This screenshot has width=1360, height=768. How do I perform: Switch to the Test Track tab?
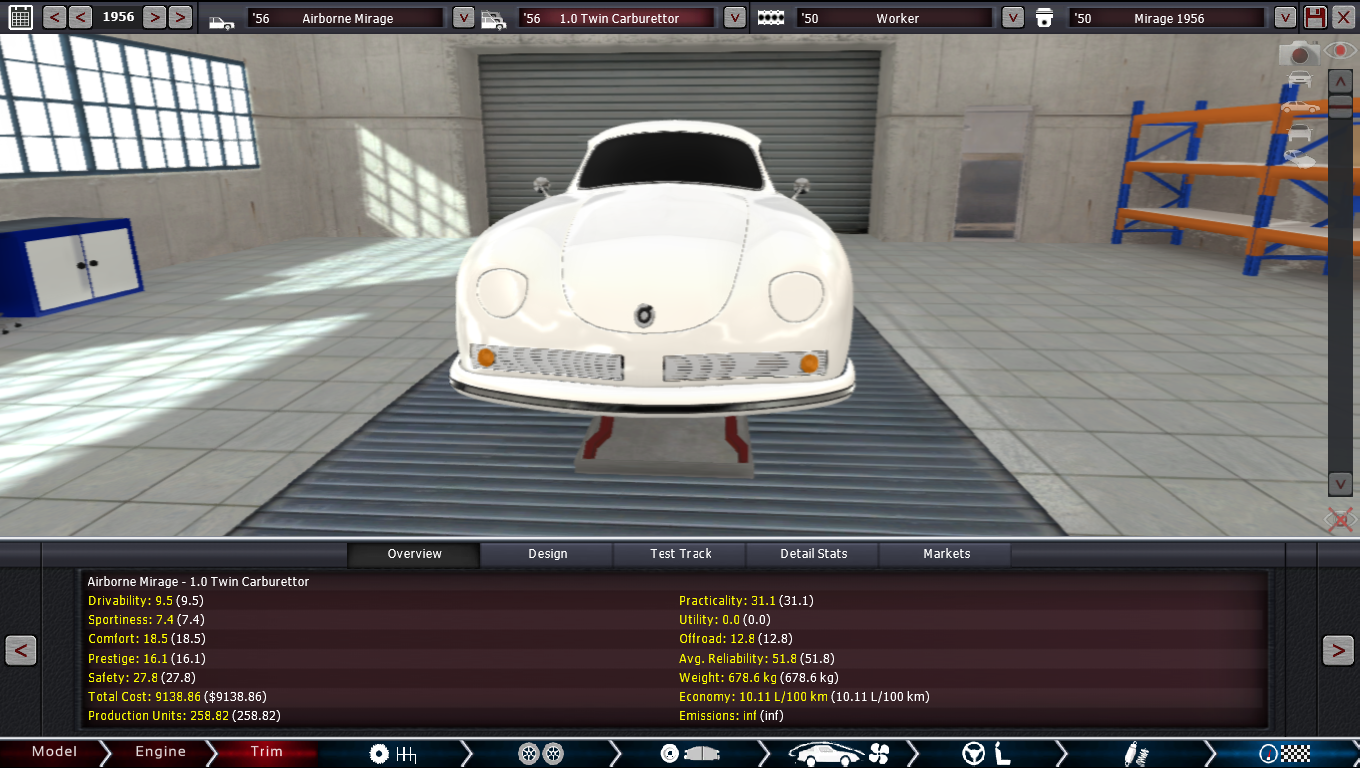[x=680, y=554]
